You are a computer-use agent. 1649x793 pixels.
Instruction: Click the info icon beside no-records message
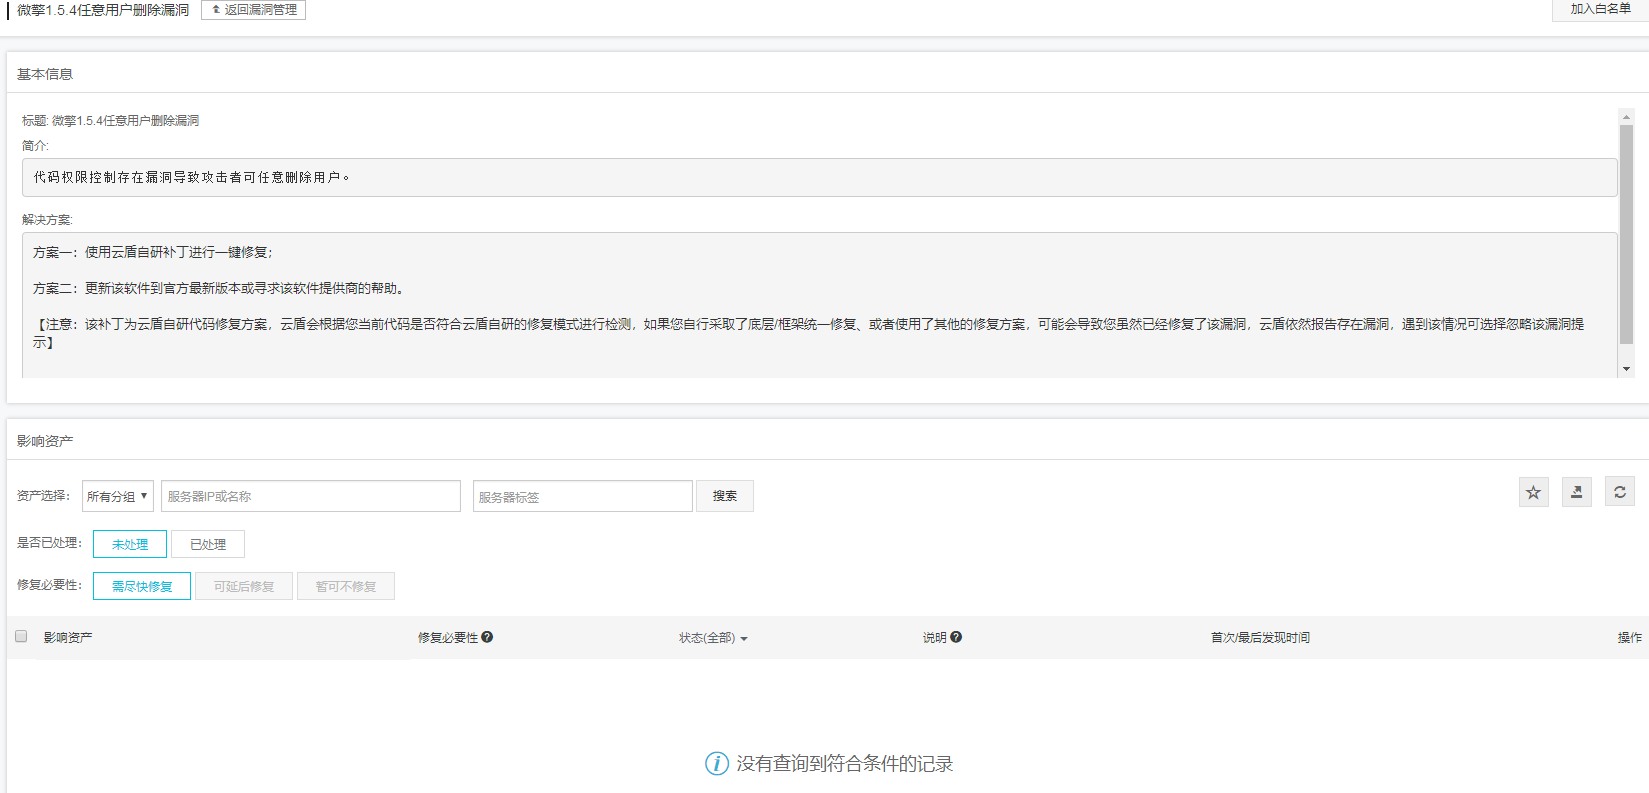717,764
